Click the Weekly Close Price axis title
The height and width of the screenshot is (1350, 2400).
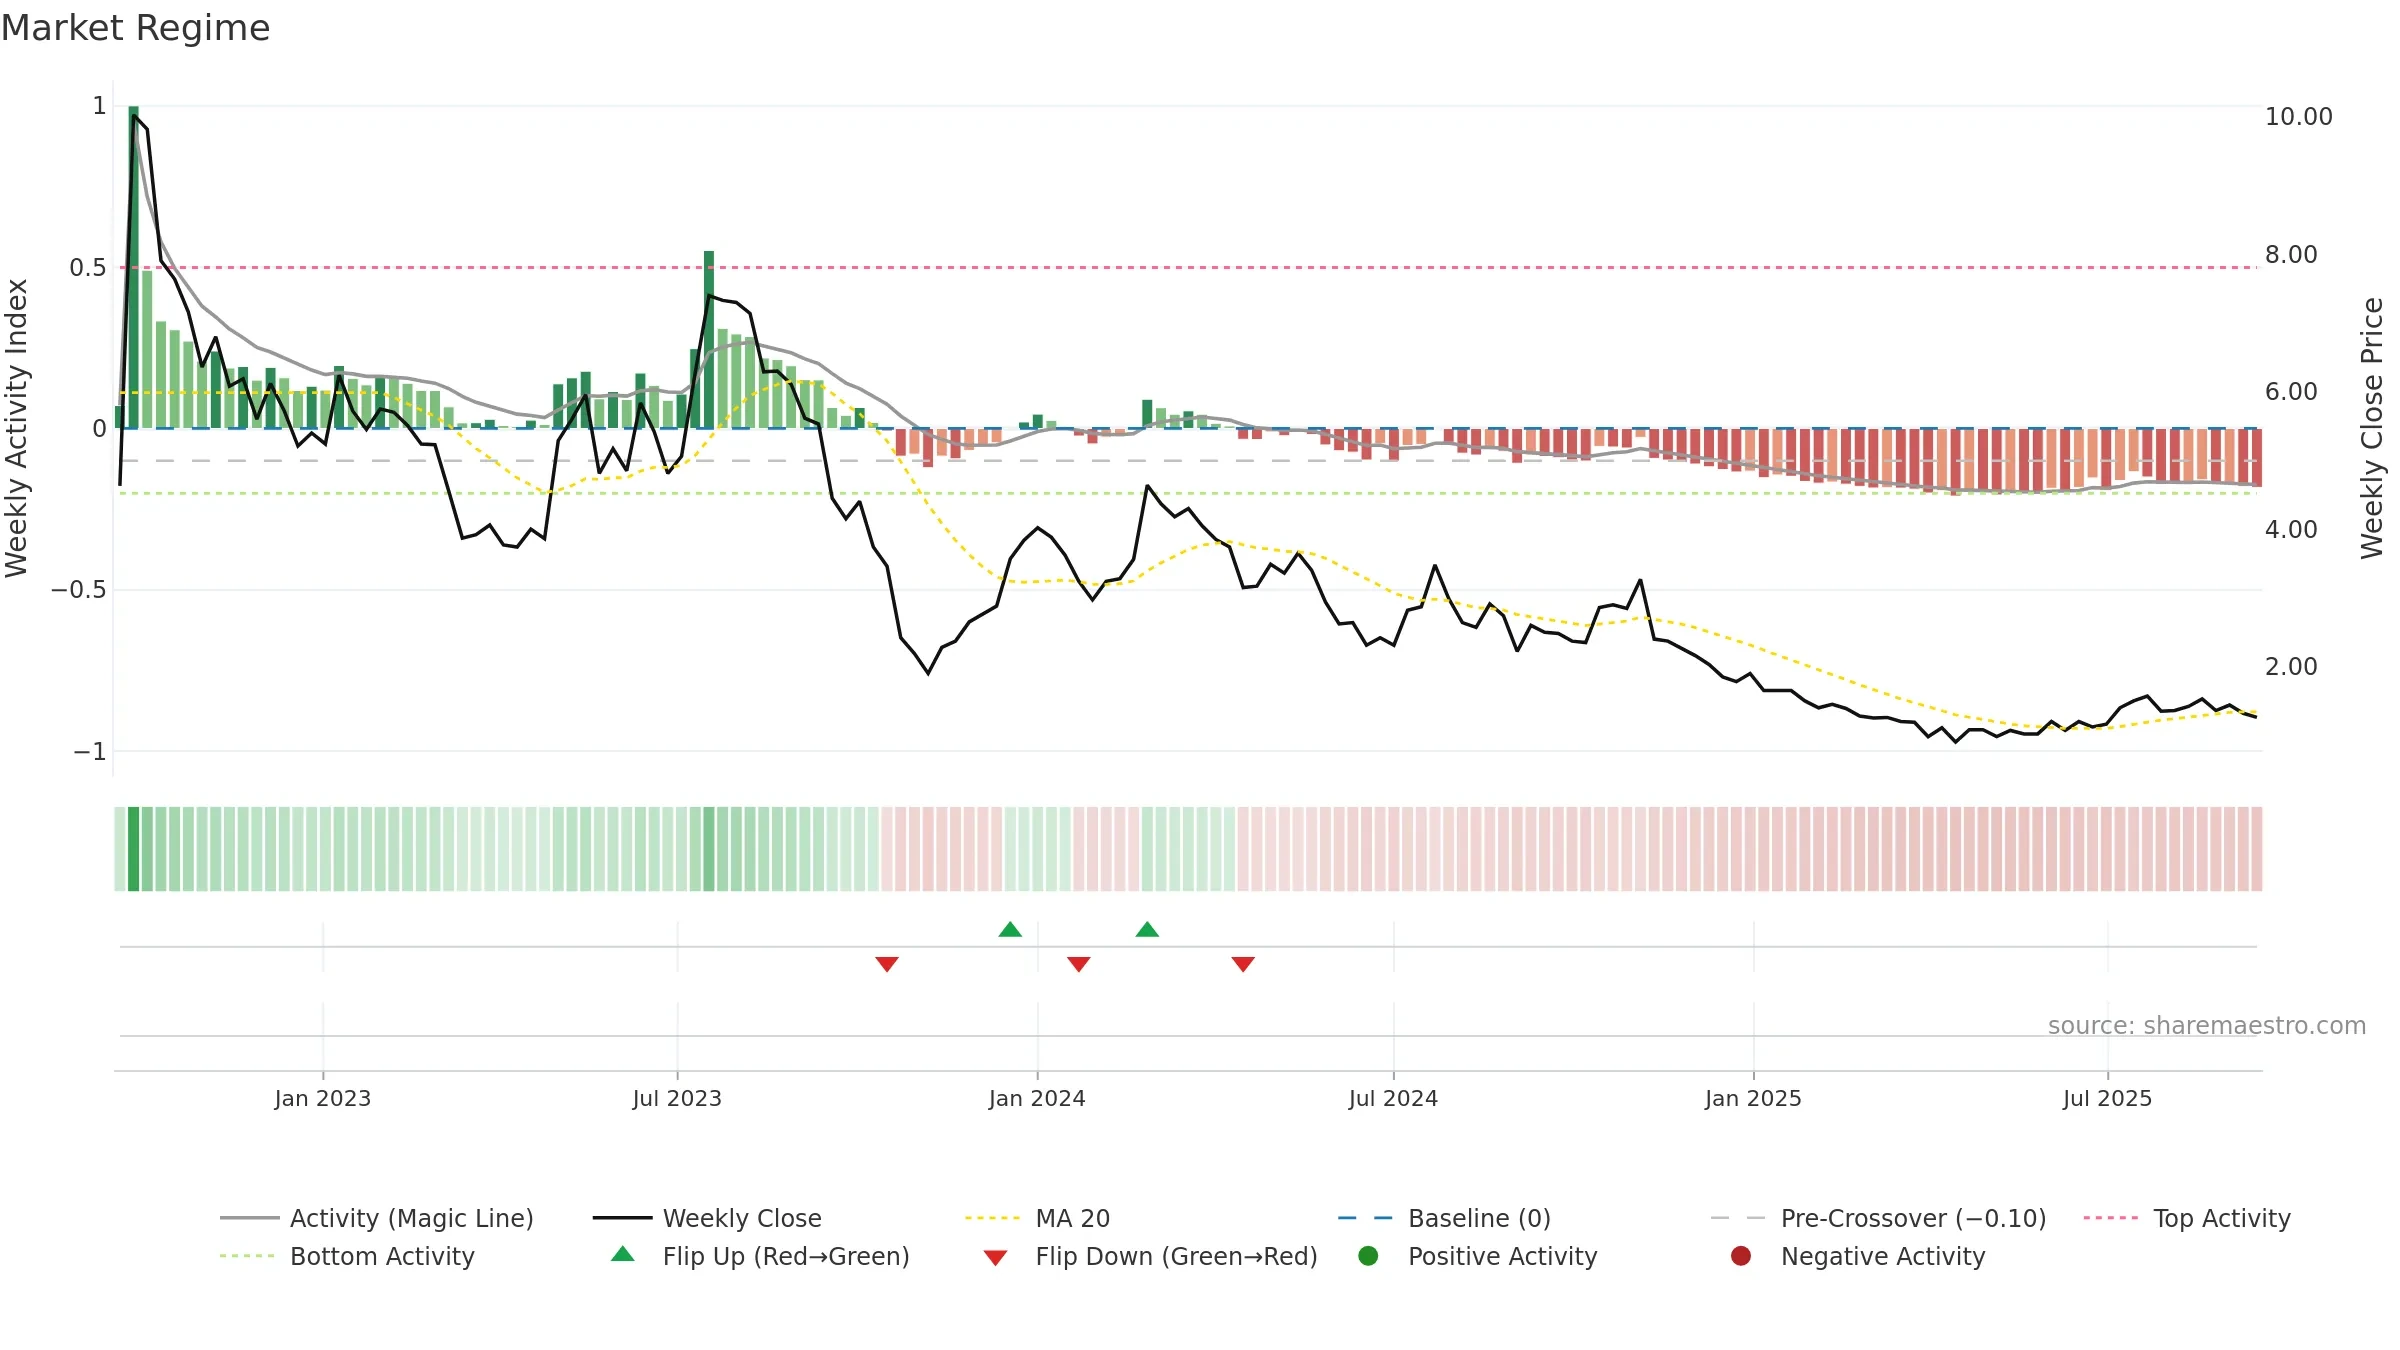2372,428
